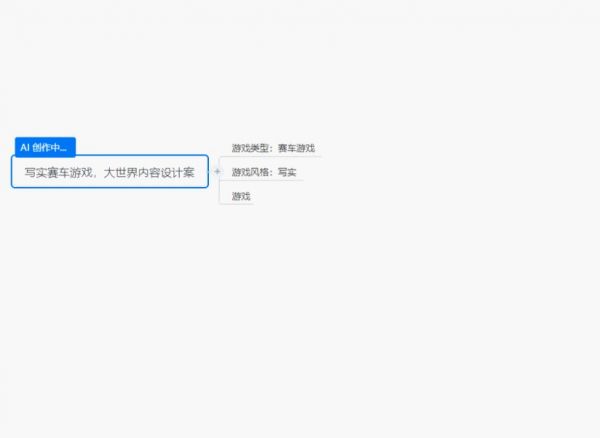
Task: Click the AI 创作中 status badge
Action: pyautogui.click(x=44, y=147)
